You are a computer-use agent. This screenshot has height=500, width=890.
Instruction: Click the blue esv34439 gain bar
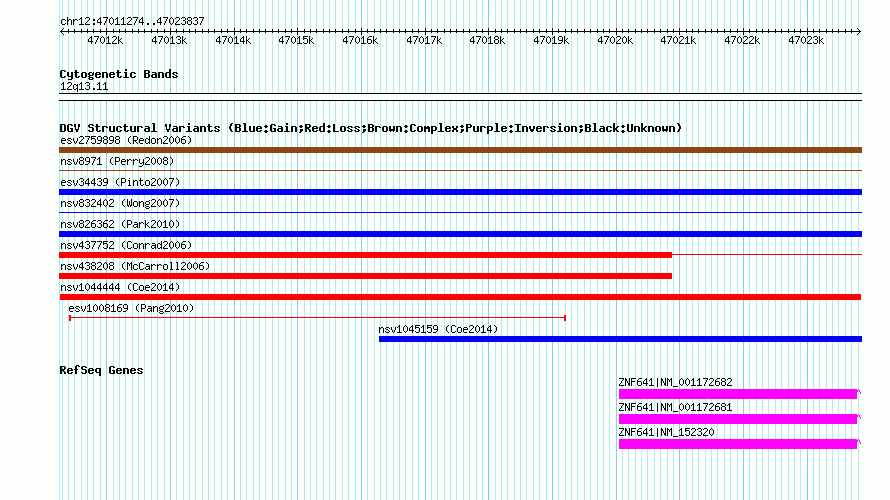click(x=460, y=192)
